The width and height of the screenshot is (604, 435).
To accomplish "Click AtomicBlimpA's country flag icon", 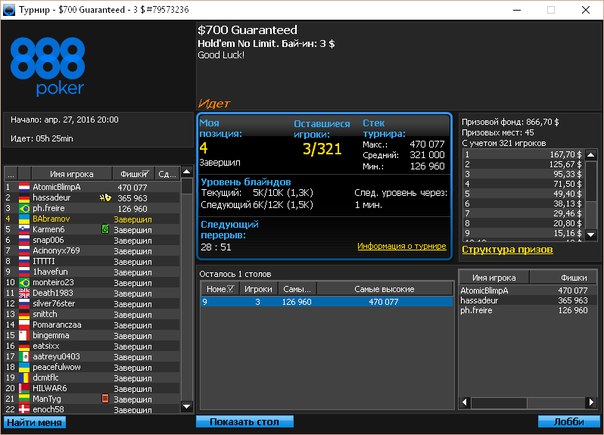I will click(x=24, y=187).
